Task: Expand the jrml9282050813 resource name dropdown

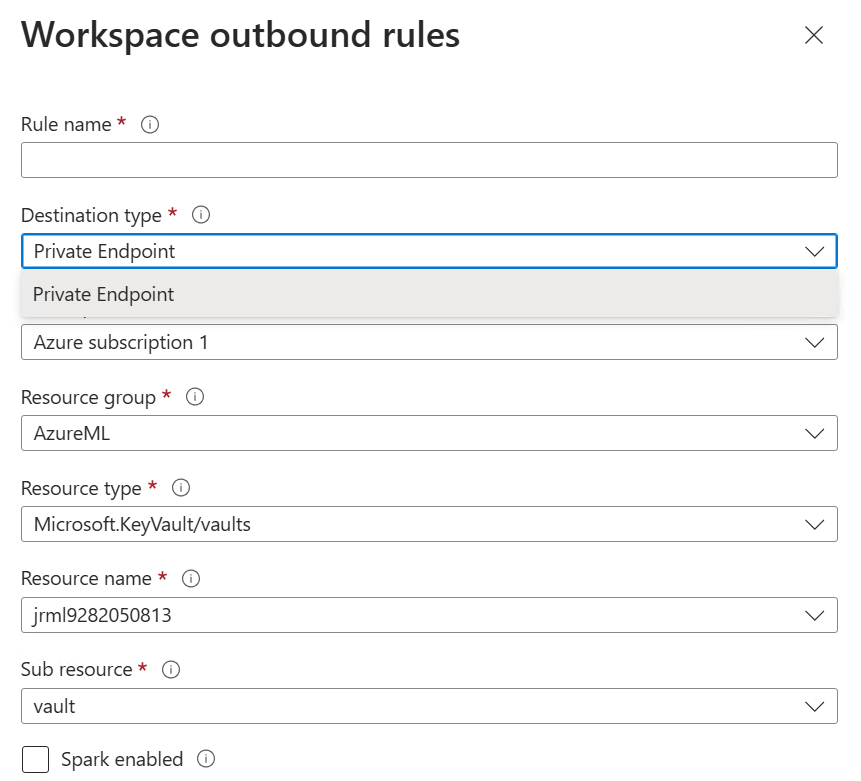Action: (x=428, y=615)
